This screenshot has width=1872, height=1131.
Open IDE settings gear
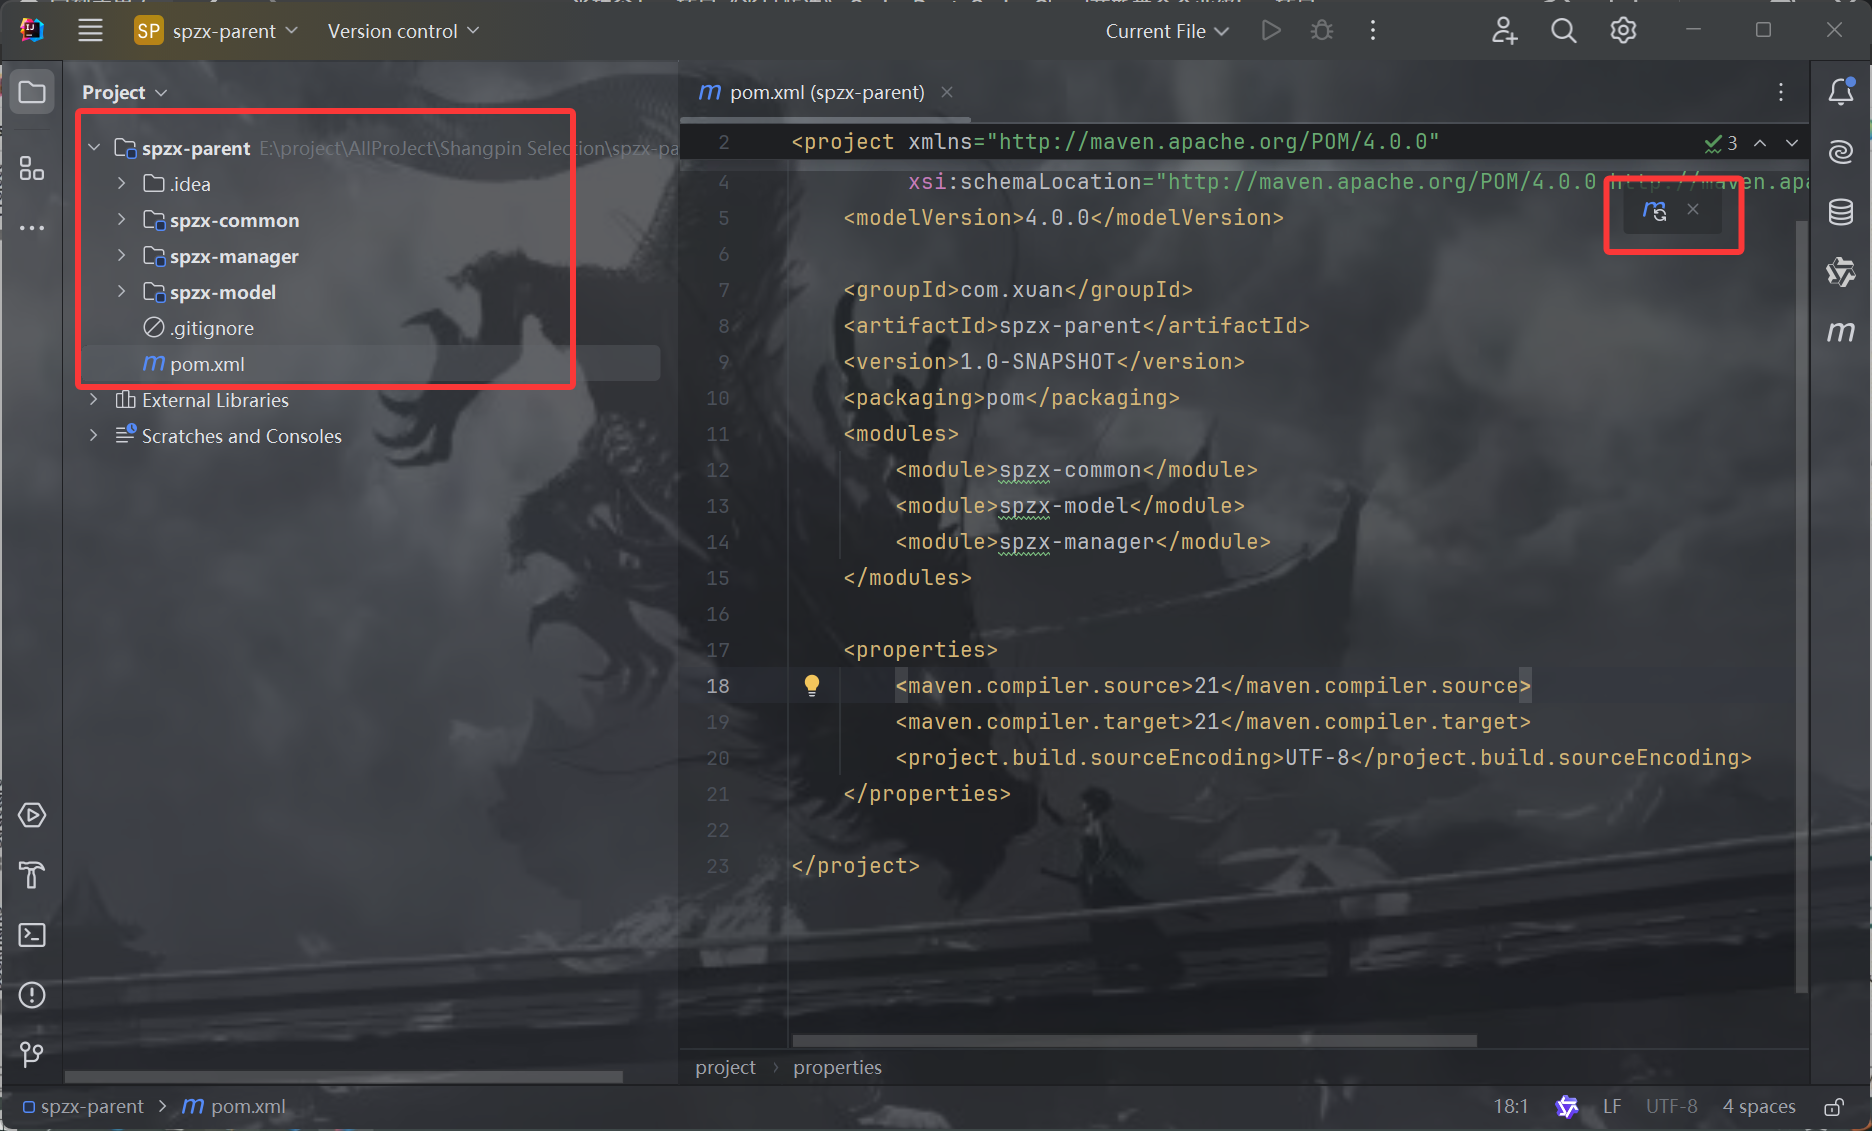[1623, 31]
